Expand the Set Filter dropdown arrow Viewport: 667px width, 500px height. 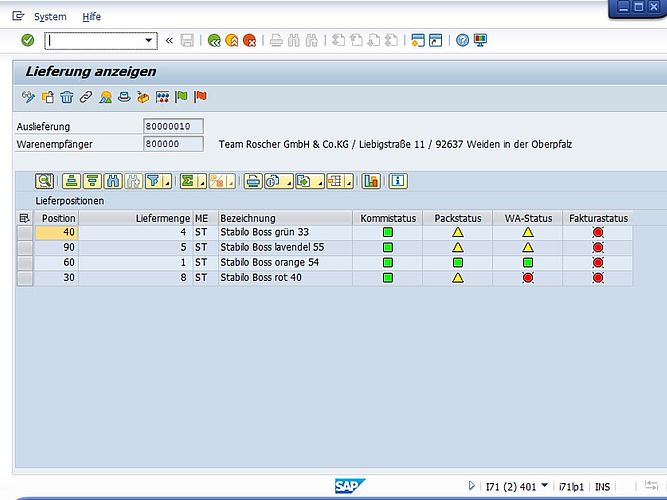[x=167, y=182]
